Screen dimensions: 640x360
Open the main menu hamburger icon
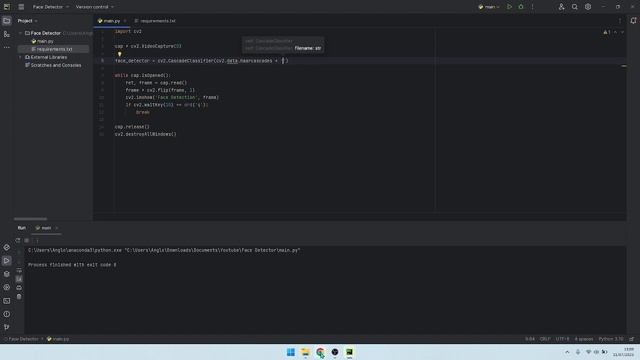(x=21, y=7)
